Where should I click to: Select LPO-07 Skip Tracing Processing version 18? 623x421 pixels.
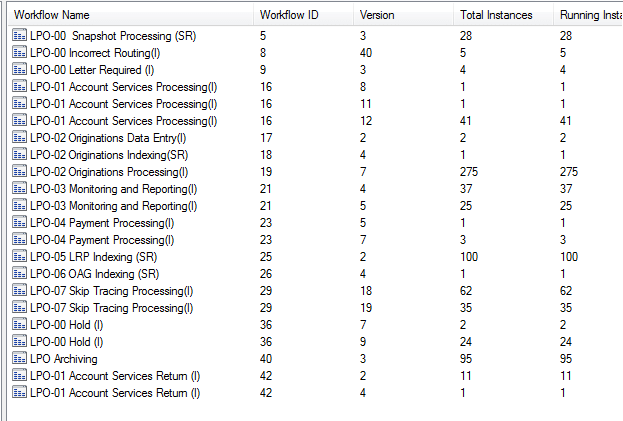click(x=315, y=291)
